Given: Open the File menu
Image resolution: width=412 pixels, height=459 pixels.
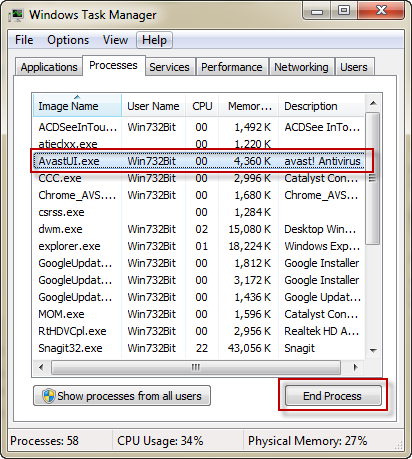Looking at the screenshot, I should click(24, 40).
